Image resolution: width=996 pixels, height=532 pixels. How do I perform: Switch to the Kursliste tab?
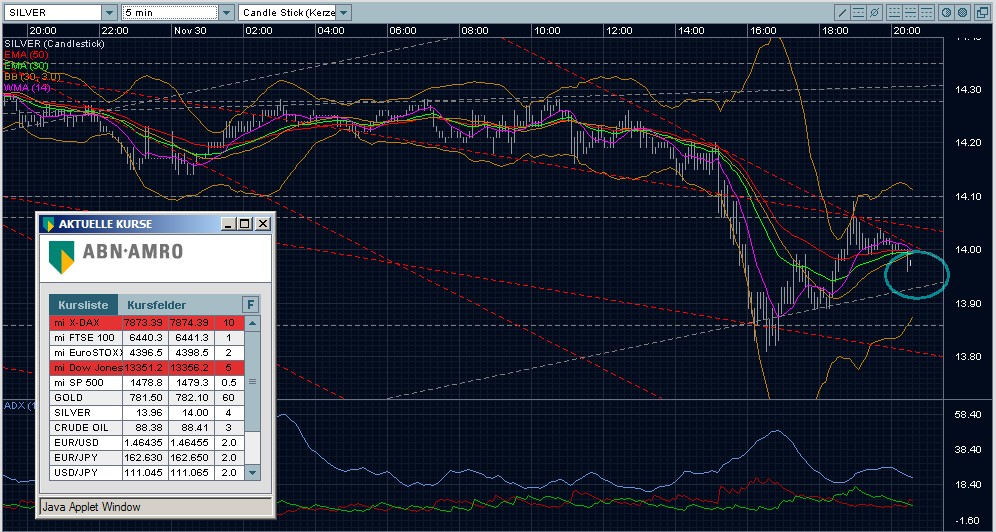click(83, 304)
